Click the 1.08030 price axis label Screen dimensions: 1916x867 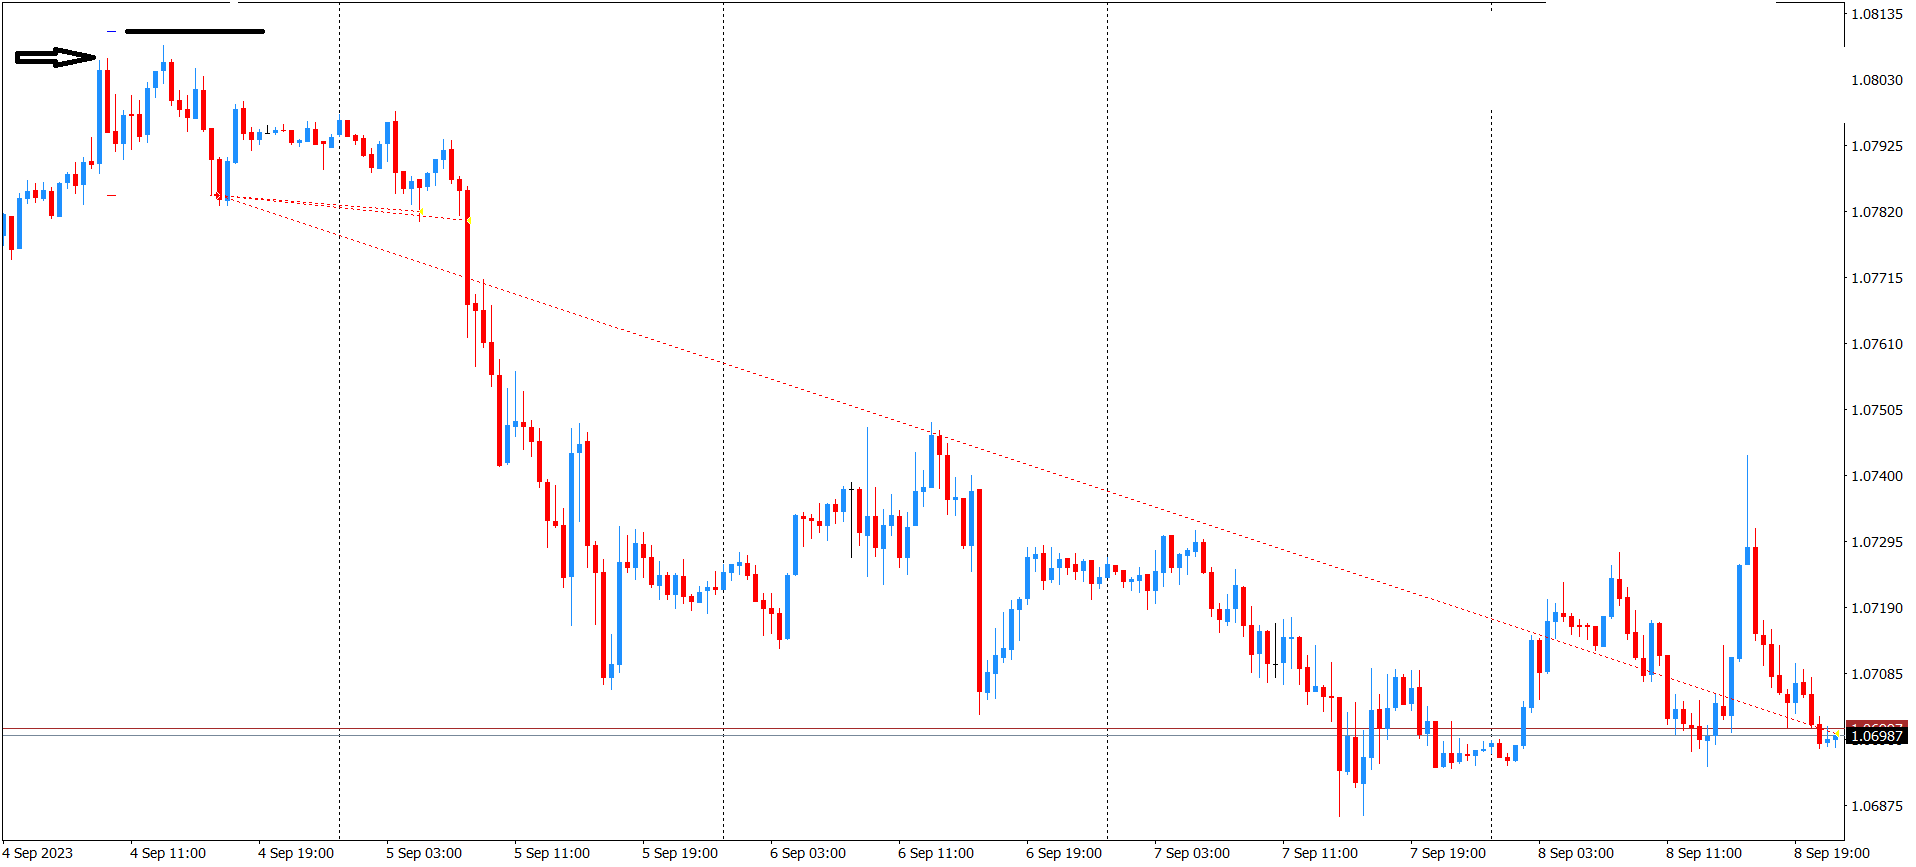[x=1876, y=80]
